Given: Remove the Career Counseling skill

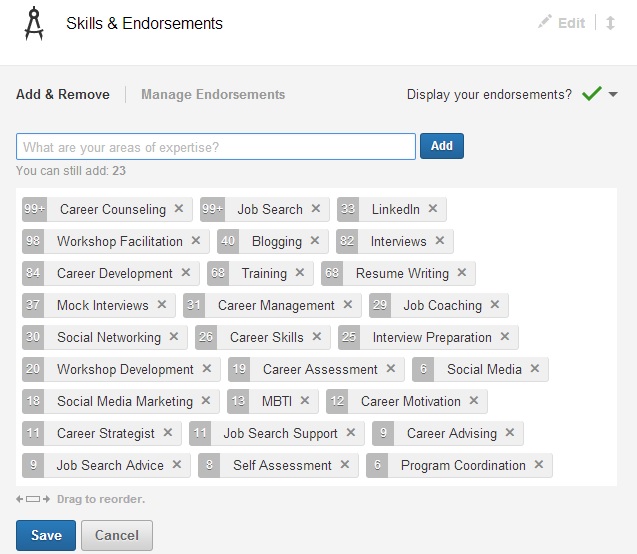Looking at the screenshot, I should (179, 209).
